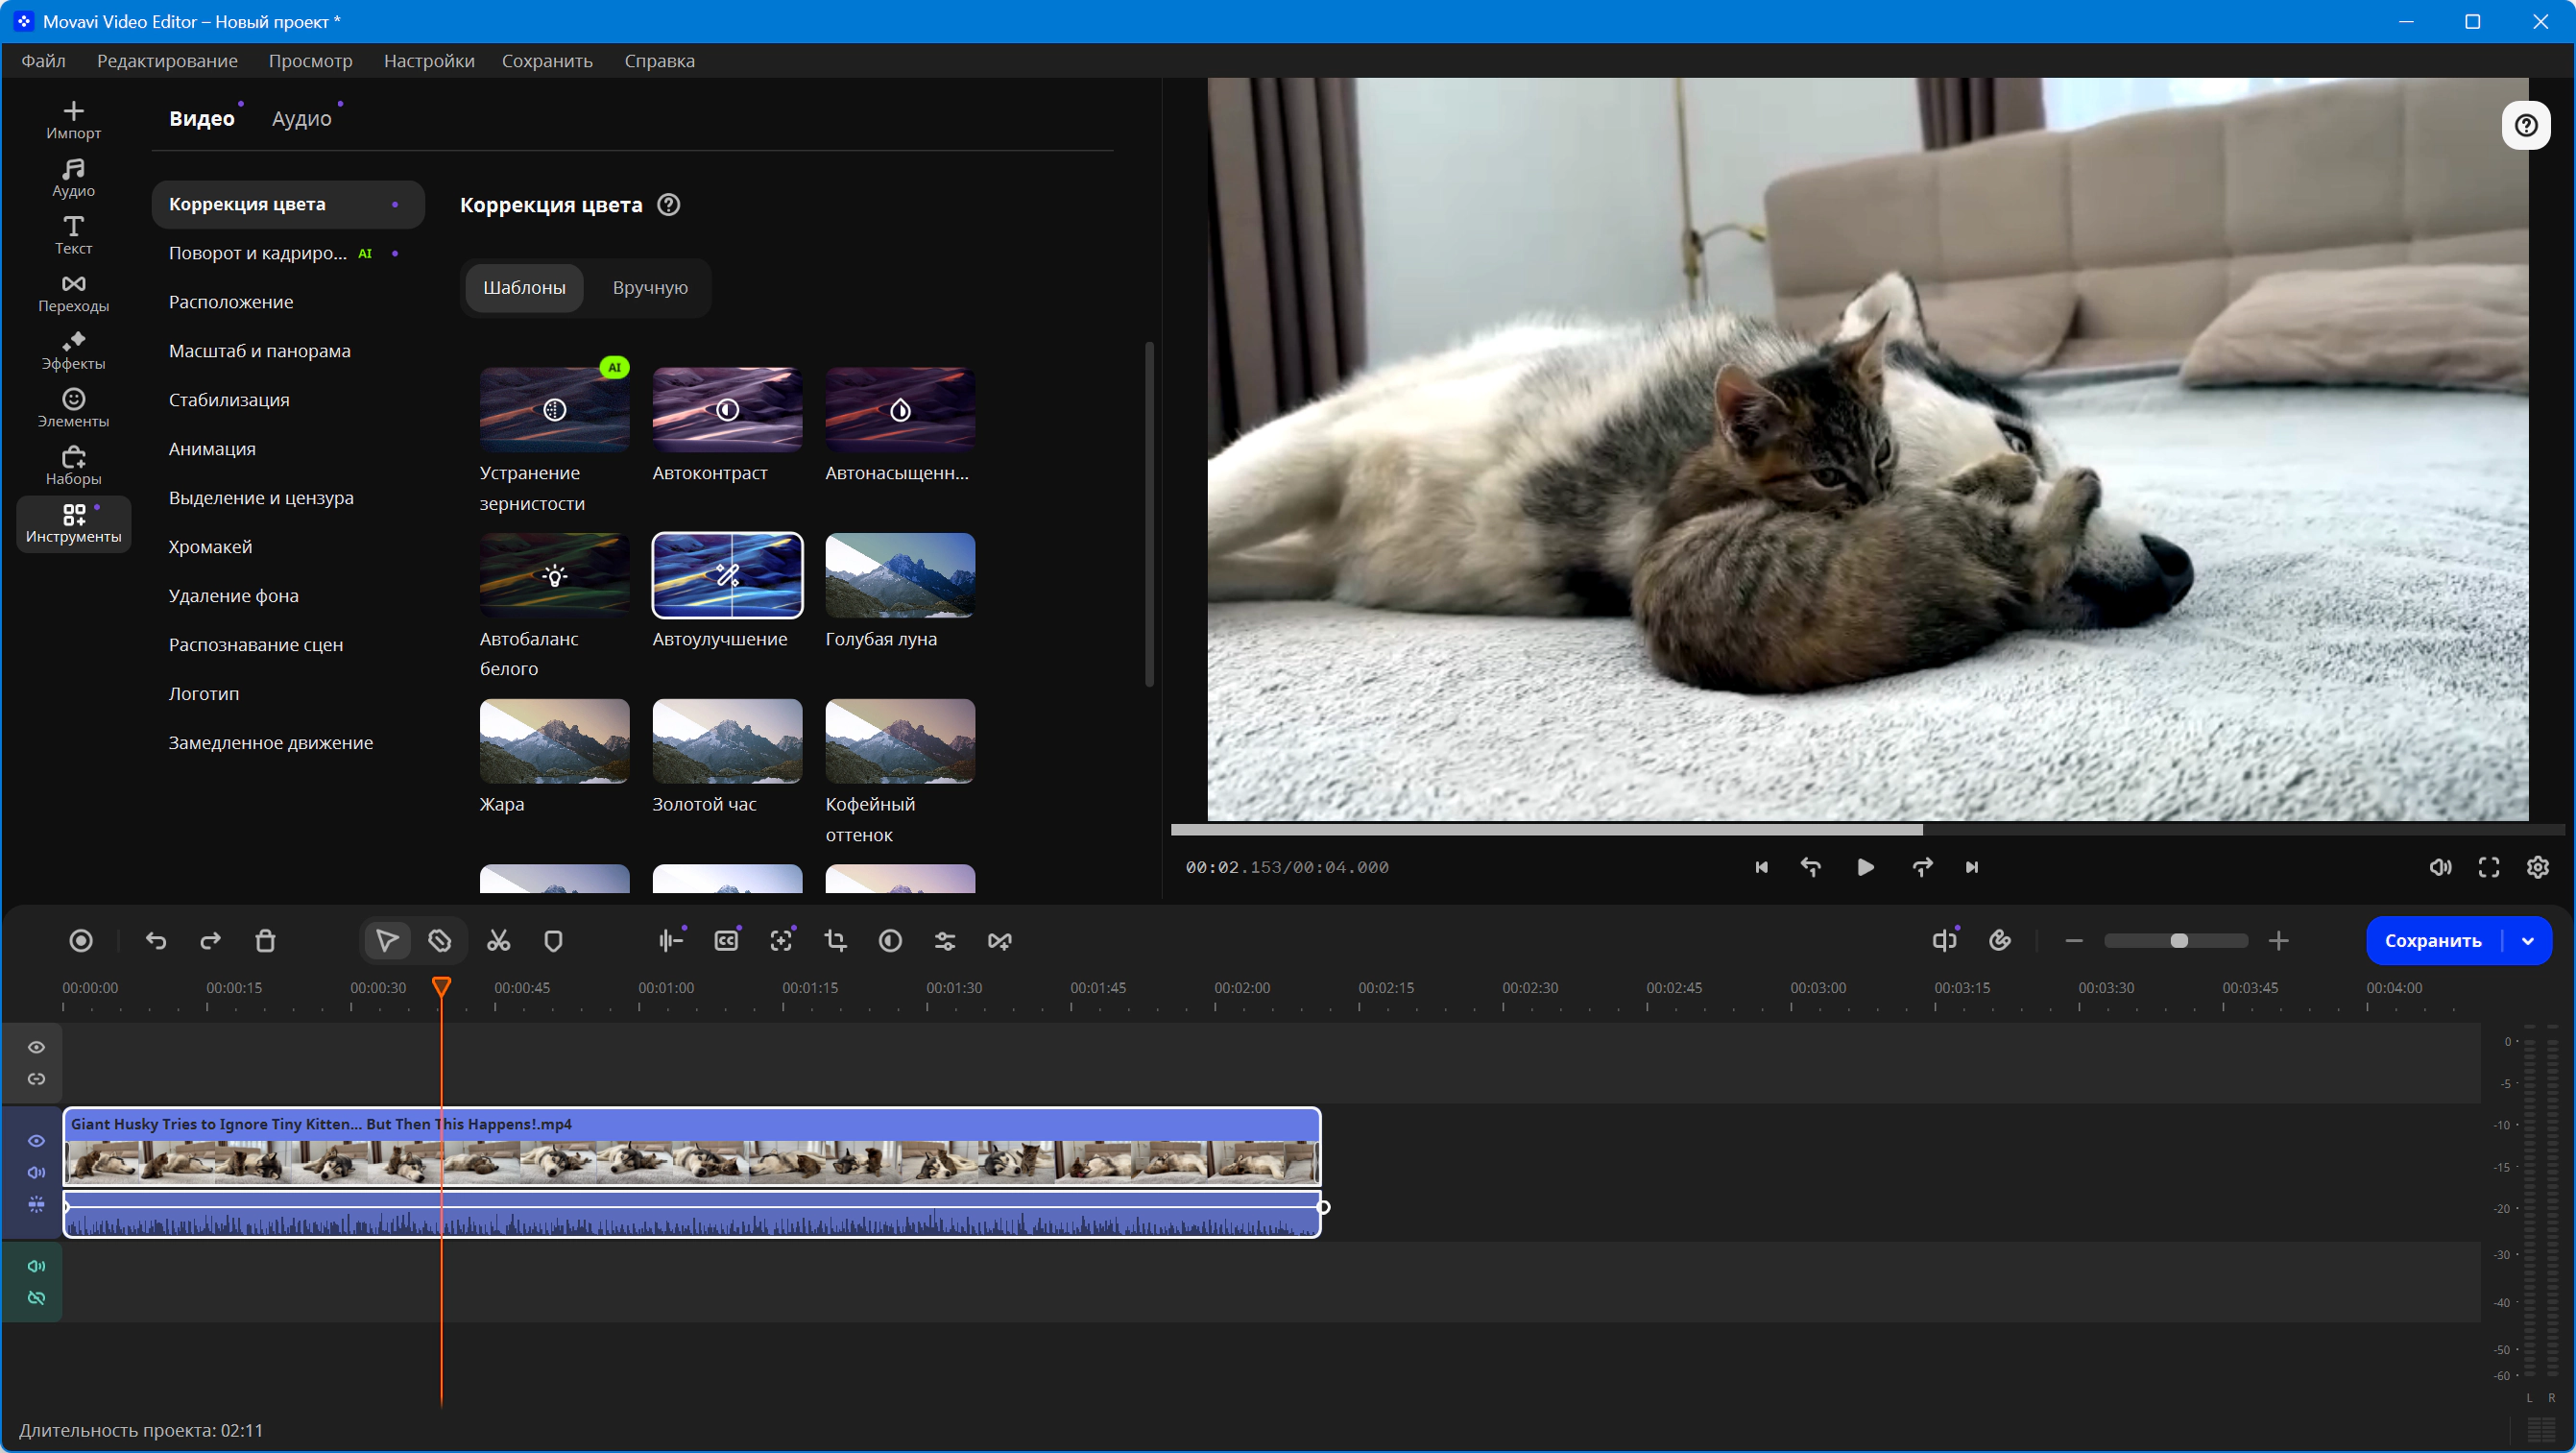Open Transitions panel in sidebar
Screen dimensions: 2576x1453
pos(73,293)
